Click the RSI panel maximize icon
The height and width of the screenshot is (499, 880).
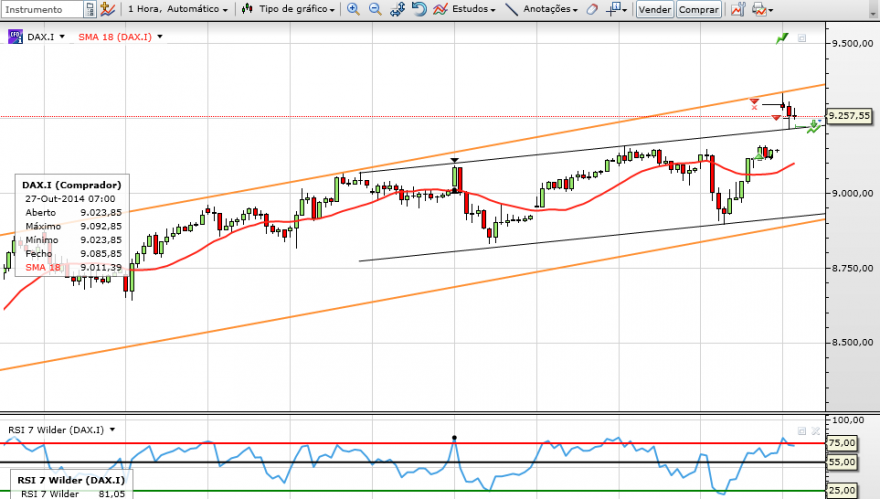801,431
